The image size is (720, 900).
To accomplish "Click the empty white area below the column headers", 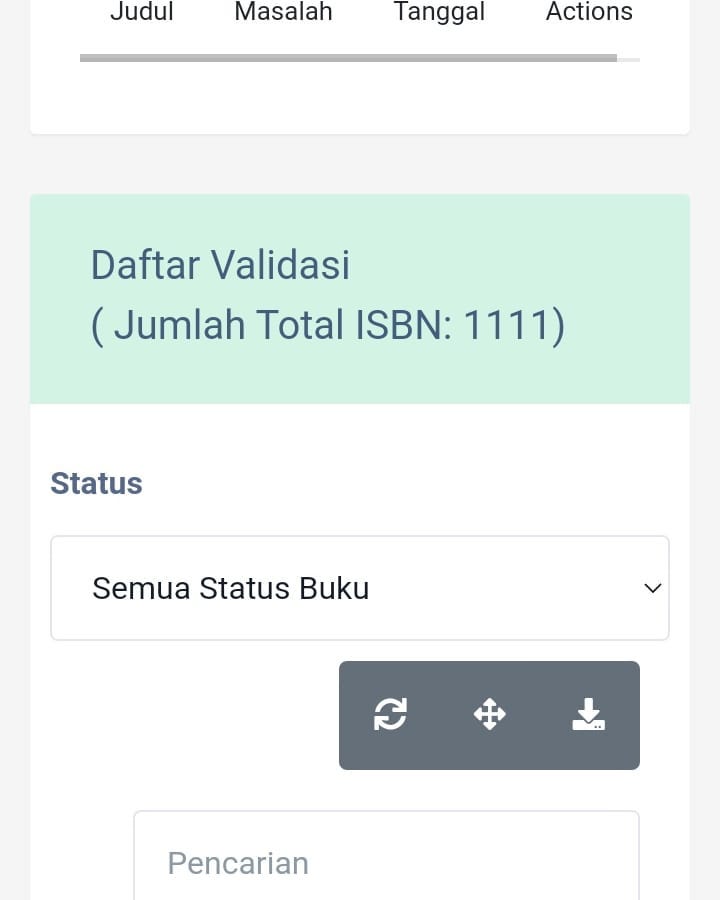I will click(x=360, y=100).
